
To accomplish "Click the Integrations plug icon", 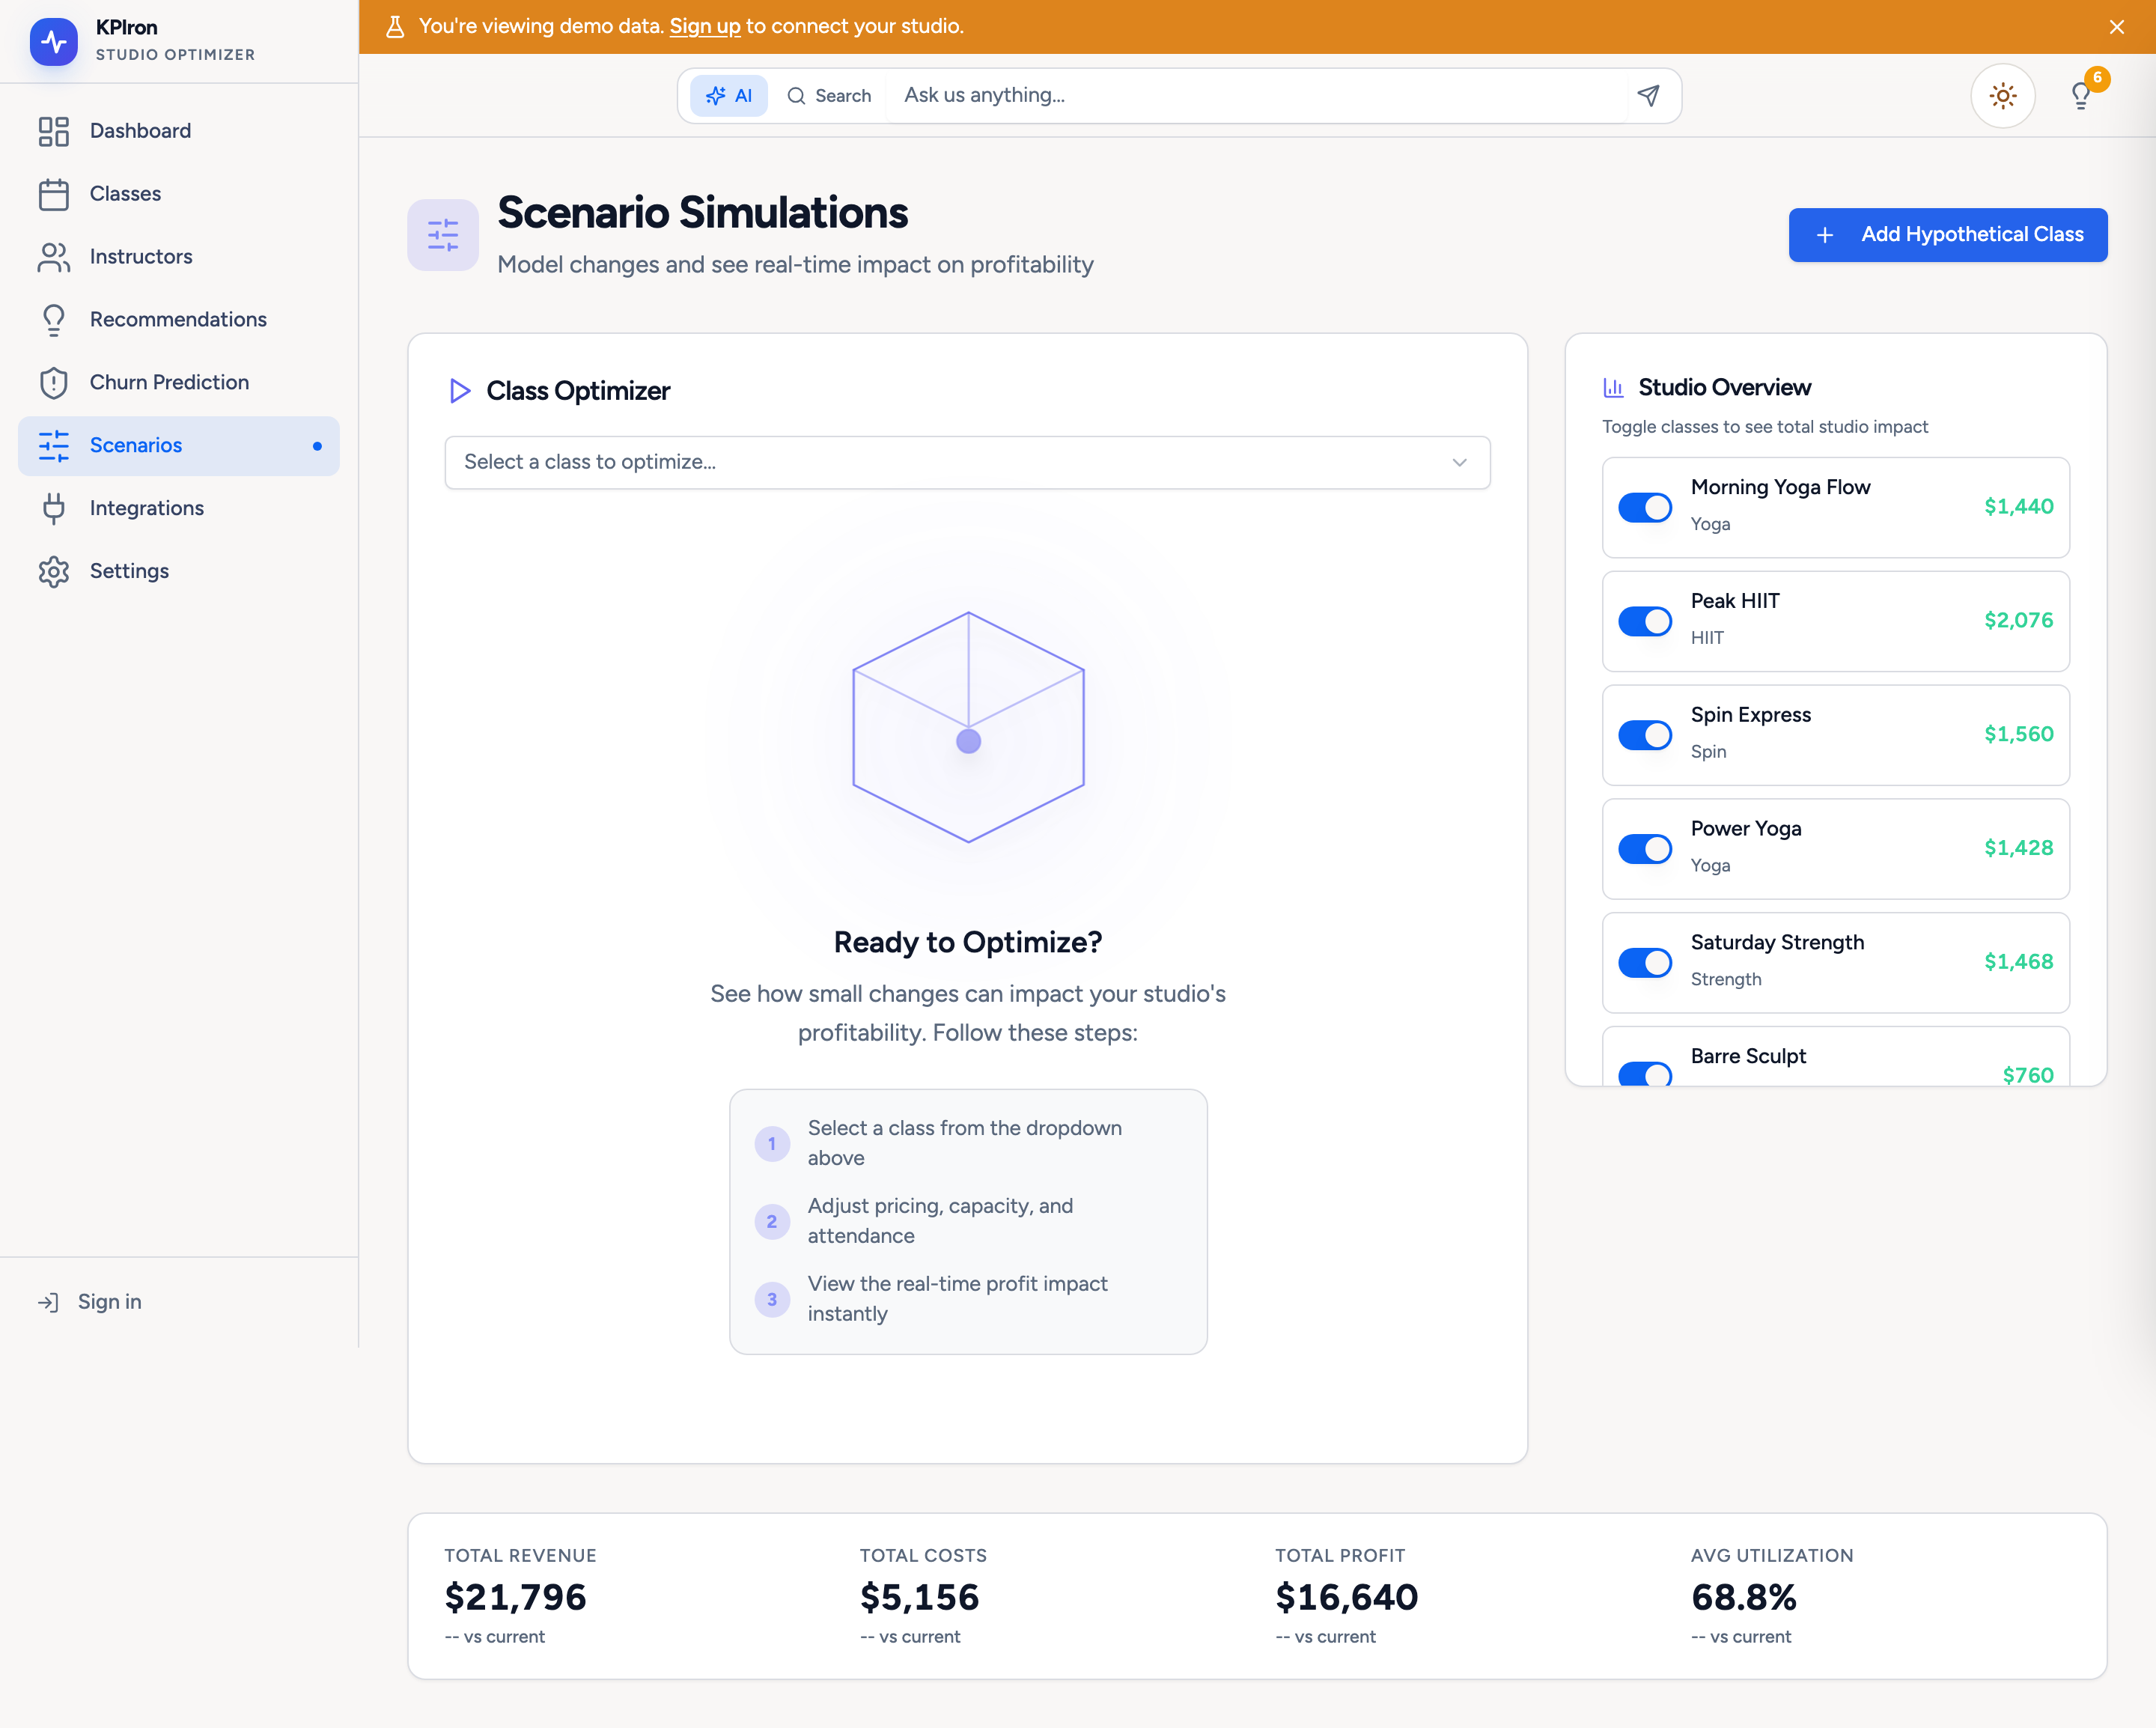I will coord(54,509).
